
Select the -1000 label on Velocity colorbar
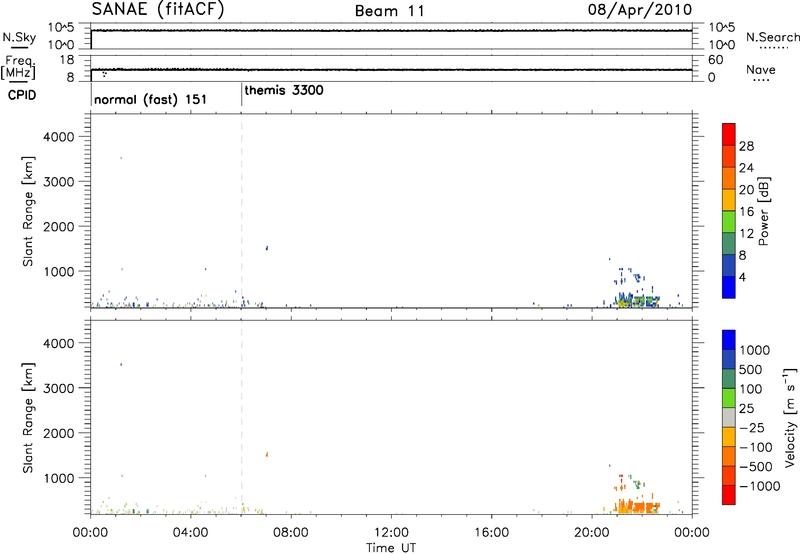760,486
